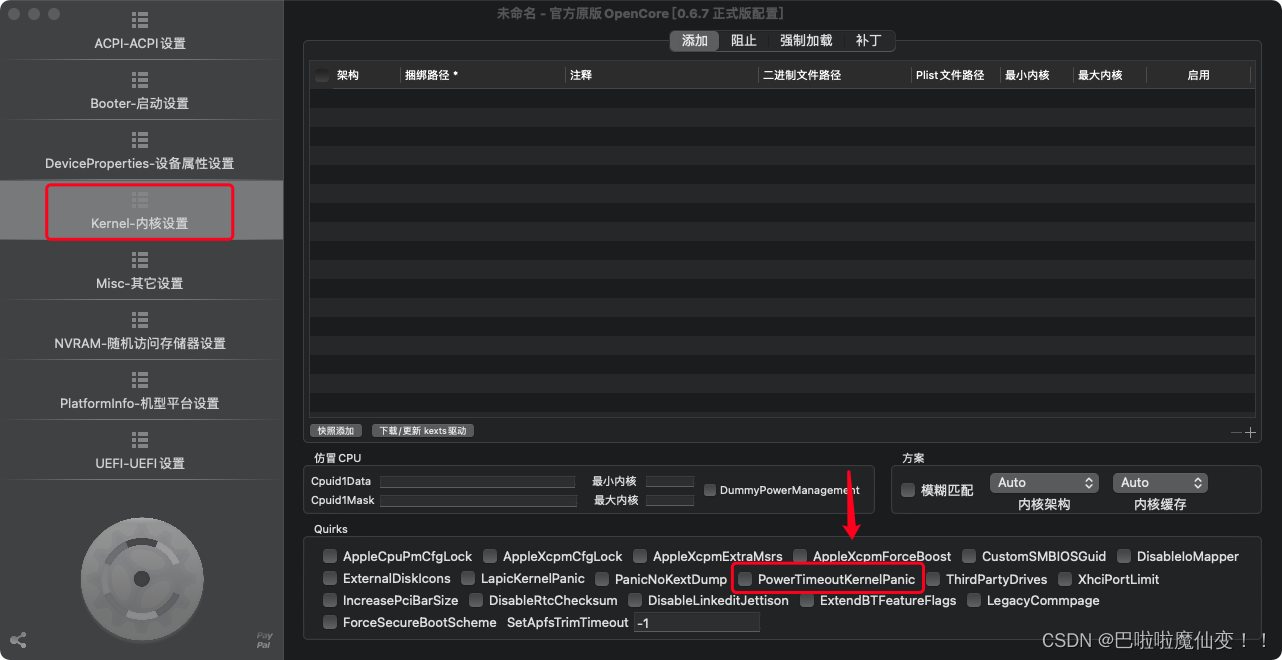Enable AppleXcpmExtraMsrs quirk

point(640,556)
